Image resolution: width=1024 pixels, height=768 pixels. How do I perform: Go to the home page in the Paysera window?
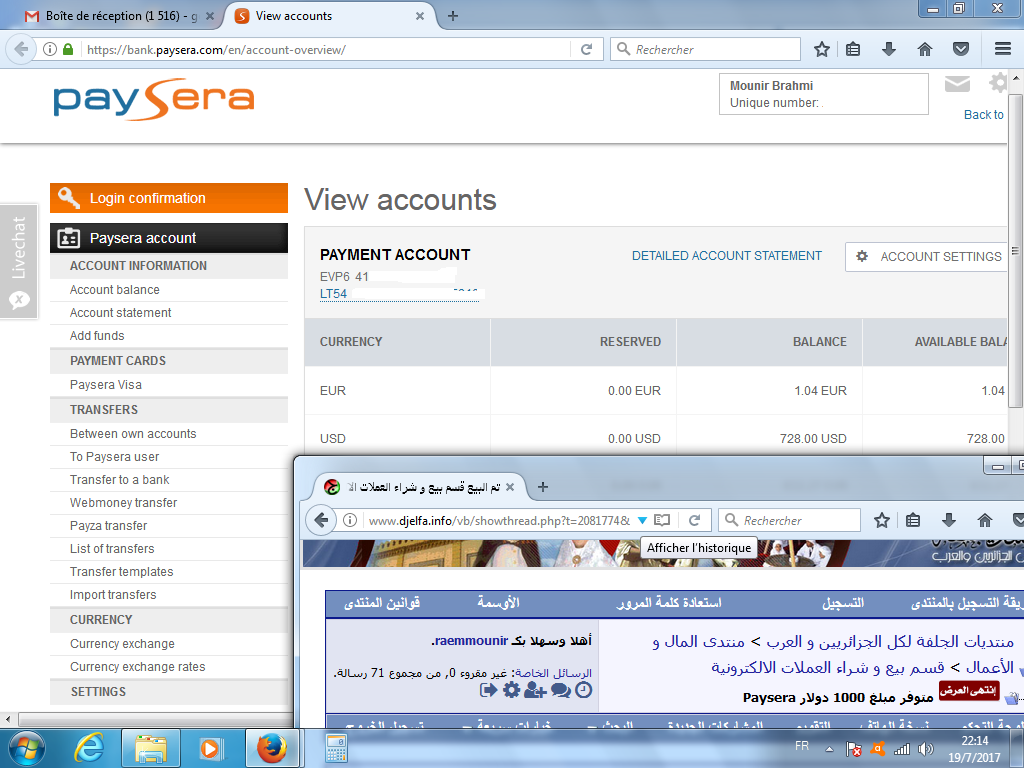(925, 49)
